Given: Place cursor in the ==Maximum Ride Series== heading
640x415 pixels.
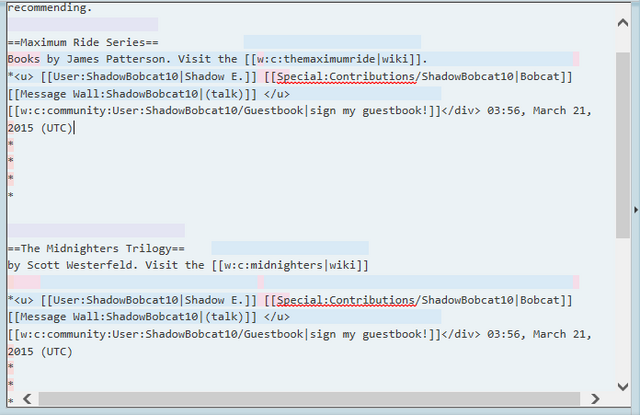Looking at the screenshot, I should [x=83, y=42].
